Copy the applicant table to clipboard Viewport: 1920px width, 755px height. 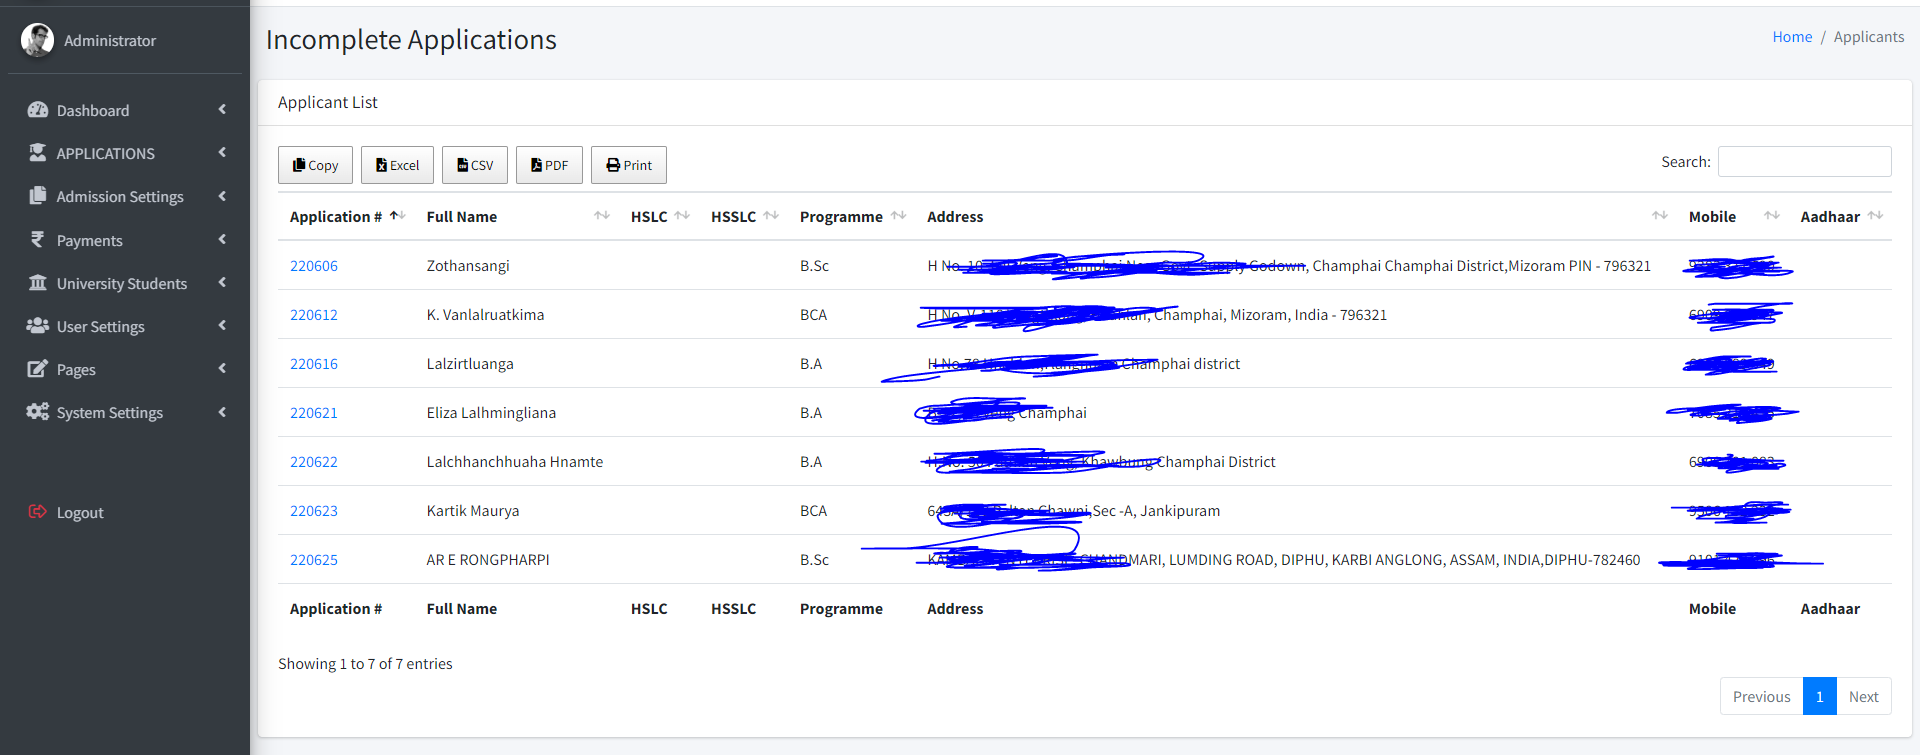point(315,165)
